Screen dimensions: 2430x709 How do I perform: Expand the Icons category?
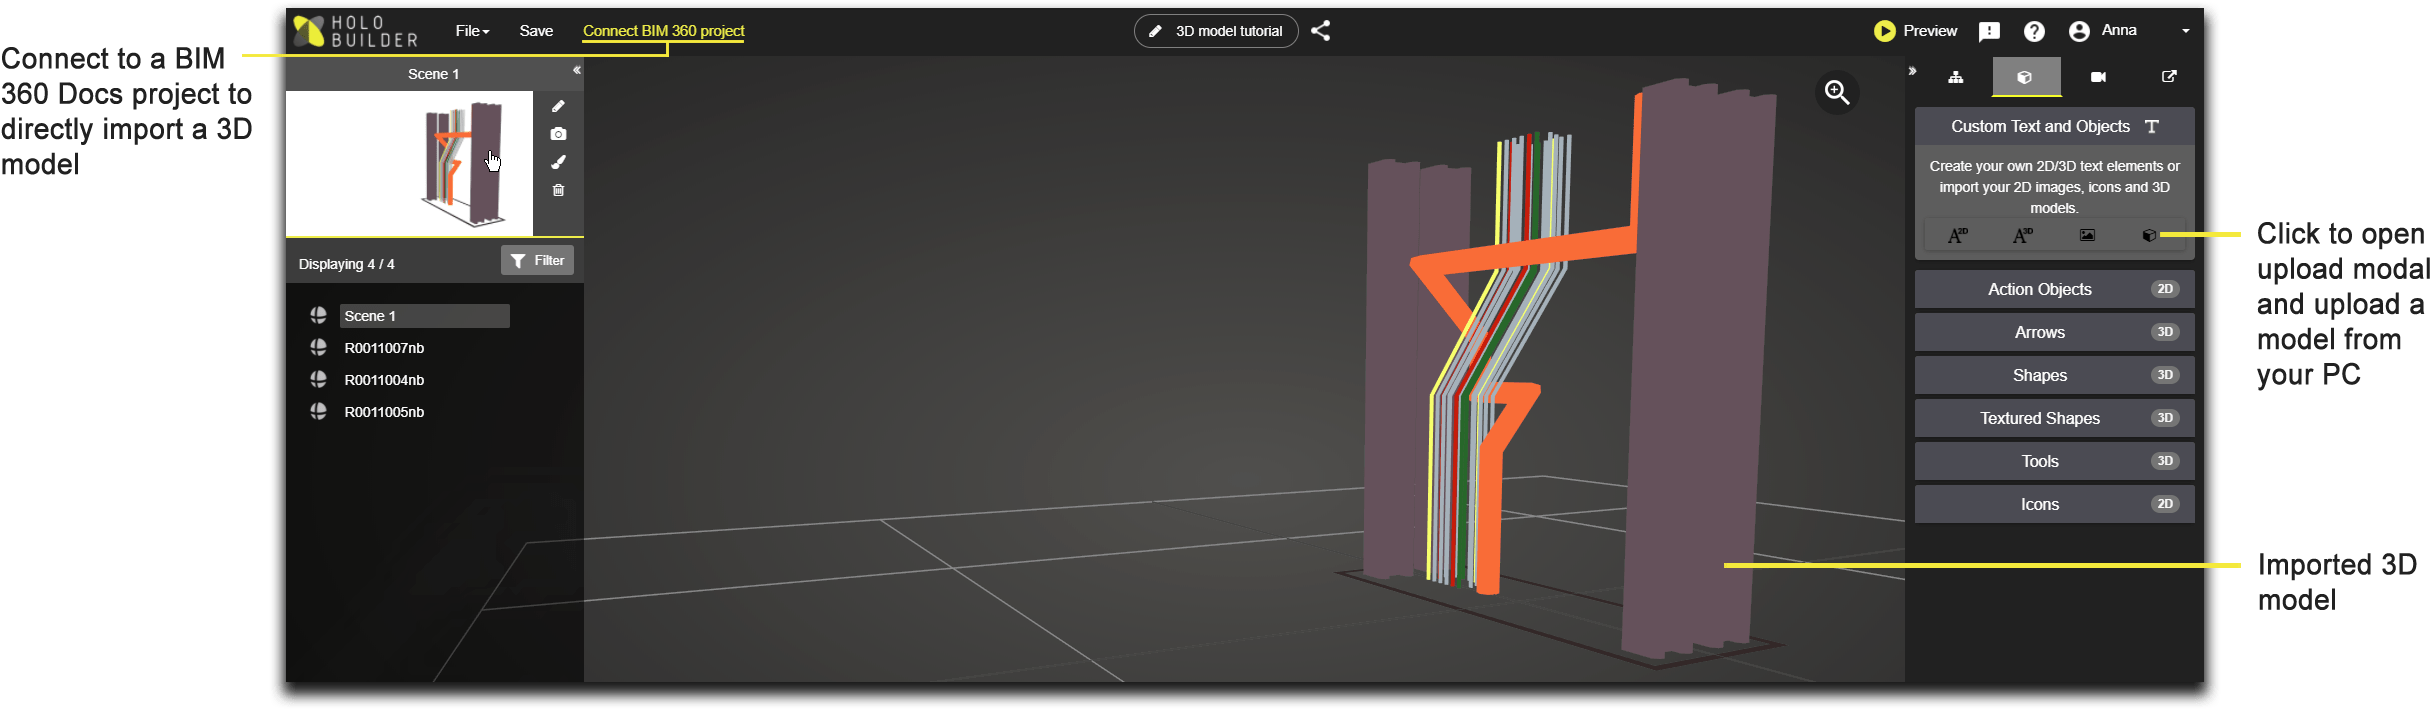point(2054,504)
